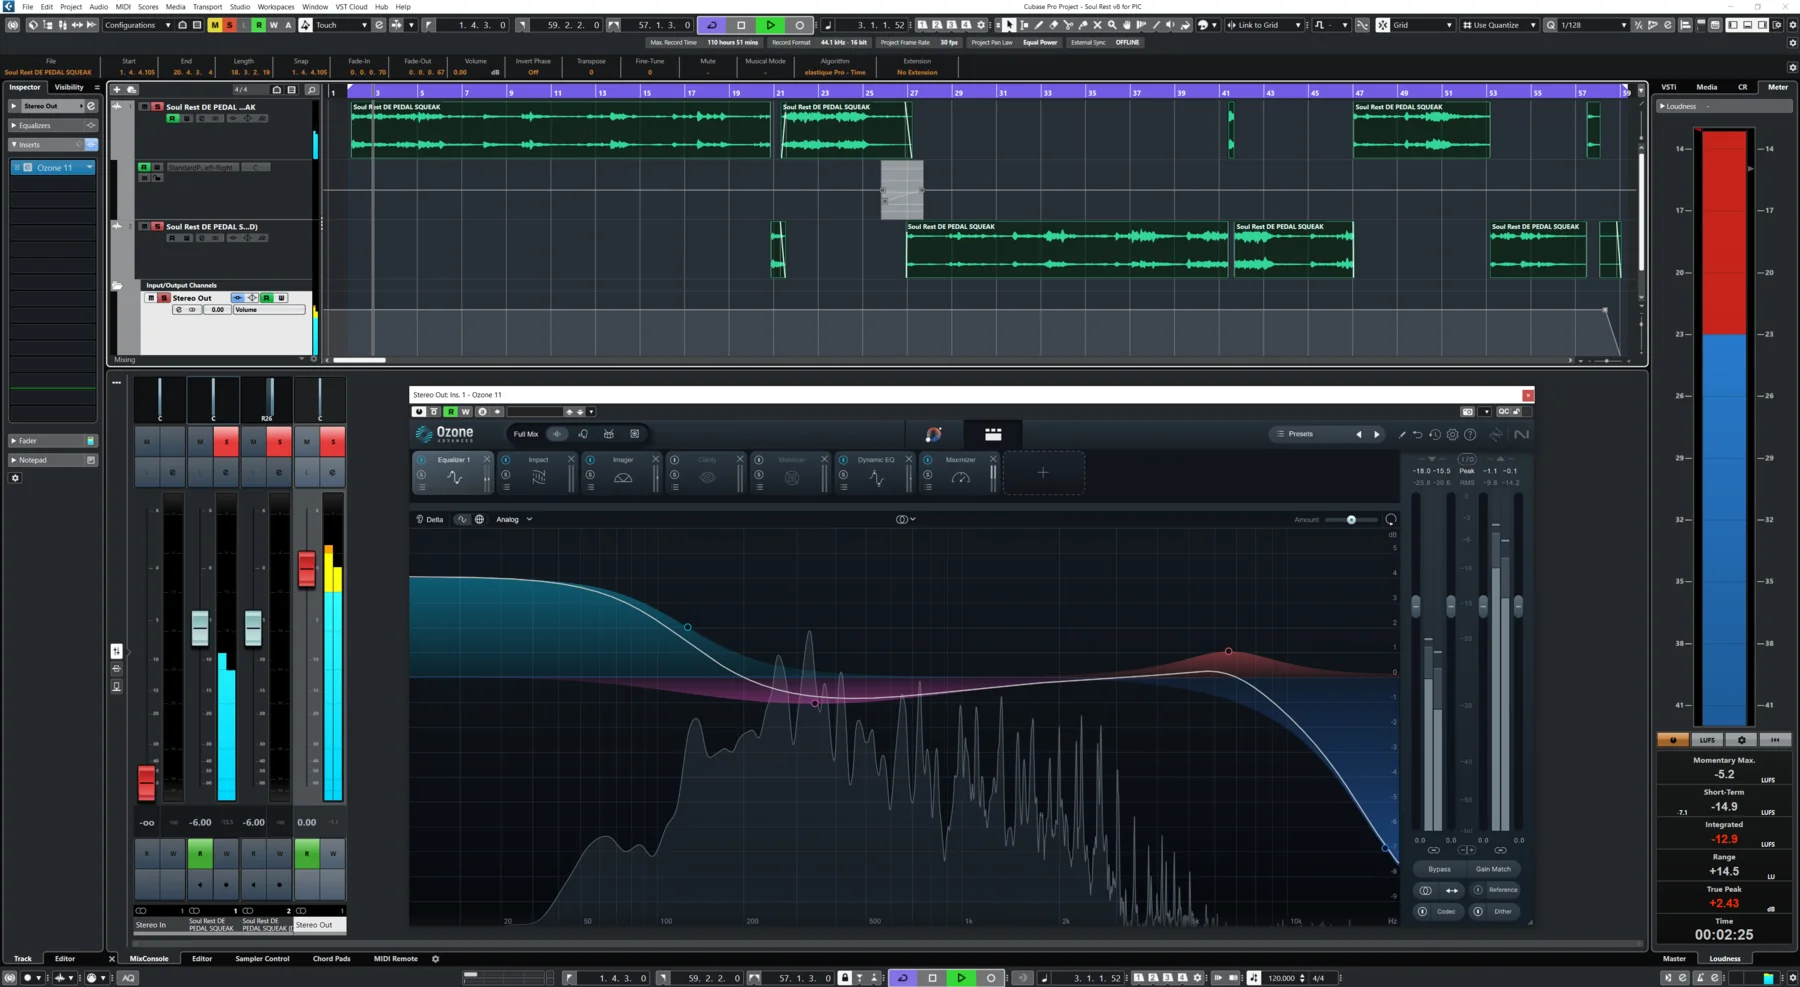Select the Imager module in Ozone
This screenshot has height=987, width=1800.
[623, 472]
